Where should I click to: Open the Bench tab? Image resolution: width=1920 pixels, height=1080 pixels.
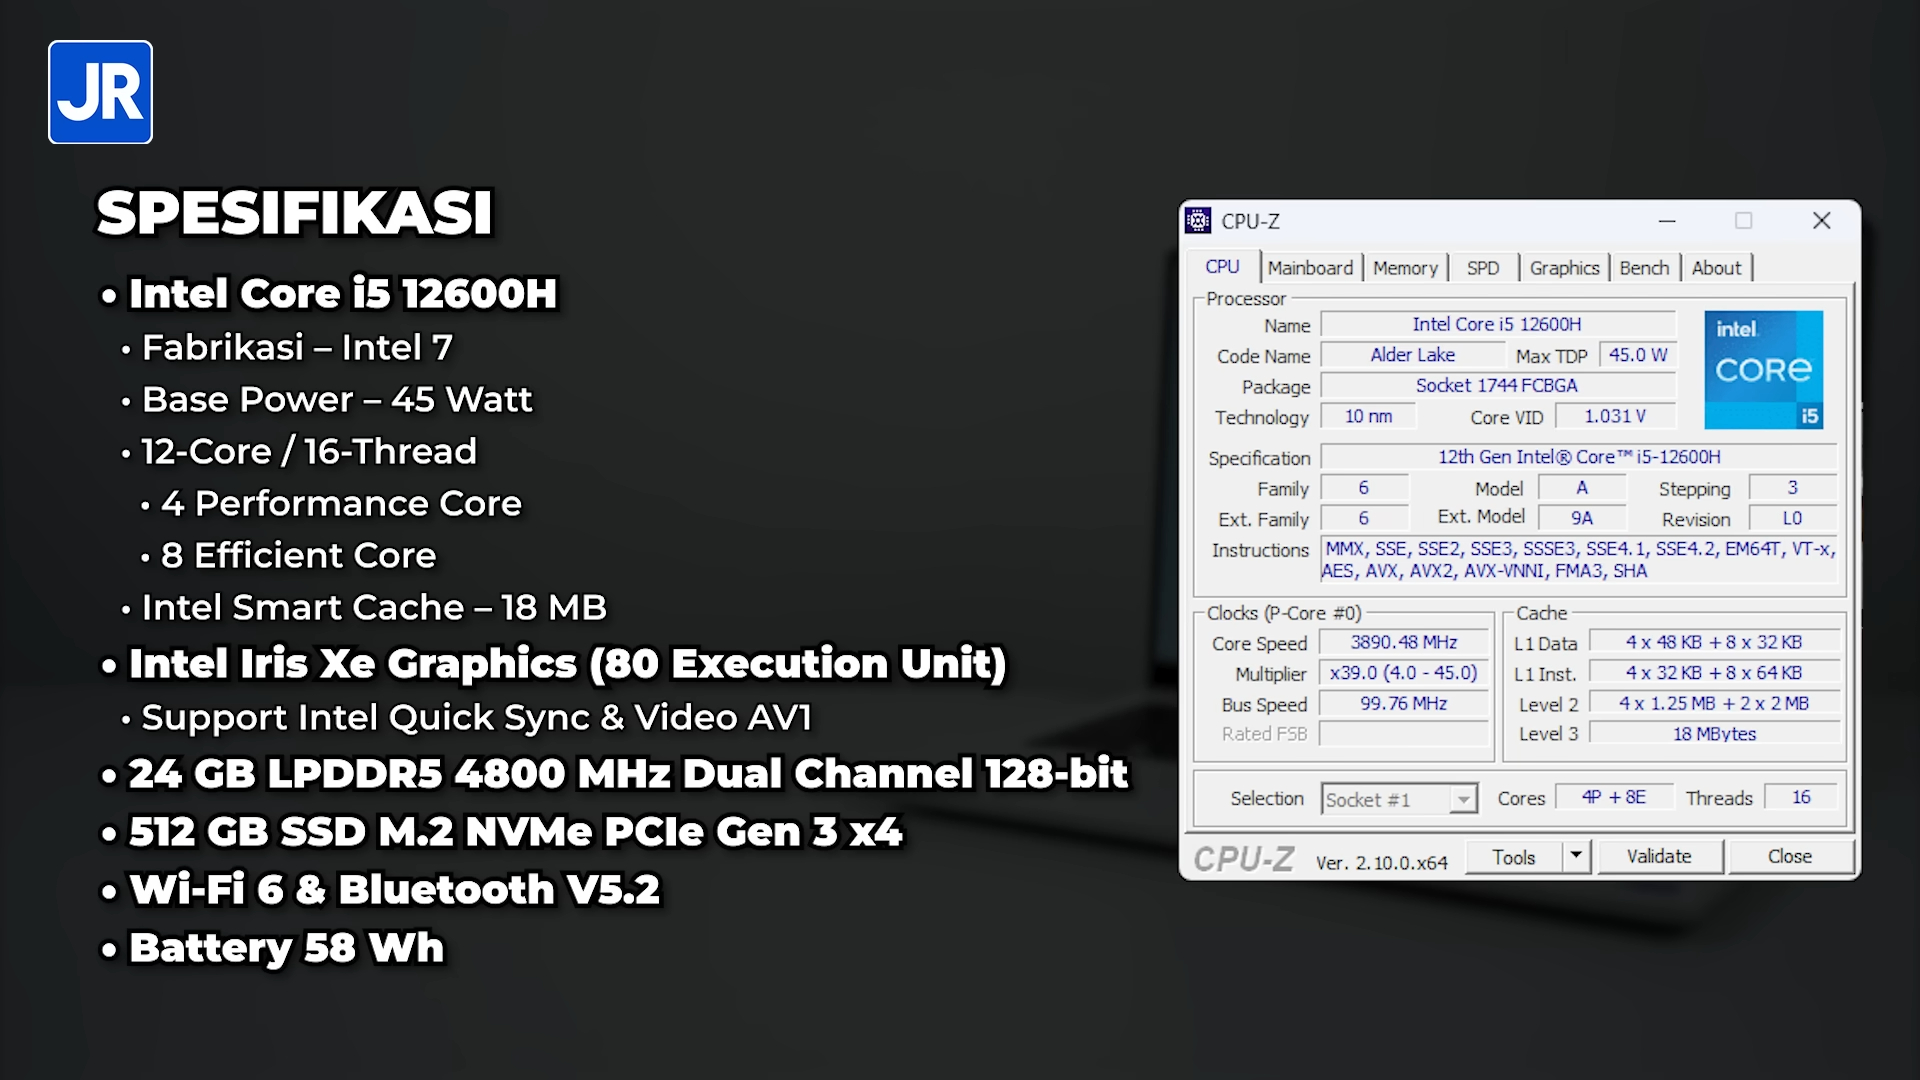(x=1644, y=267)
